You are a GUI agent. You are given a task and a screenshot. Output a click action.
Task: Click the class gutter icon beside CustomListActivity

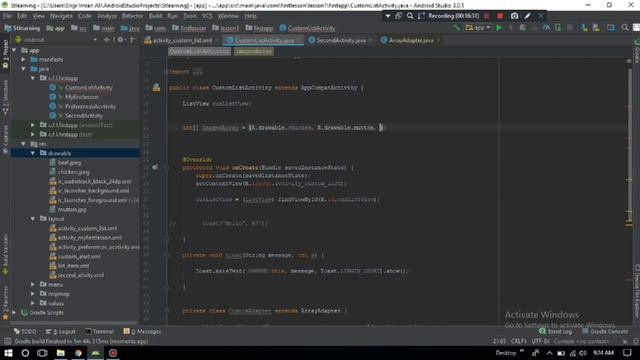click(x=156, y=87)
